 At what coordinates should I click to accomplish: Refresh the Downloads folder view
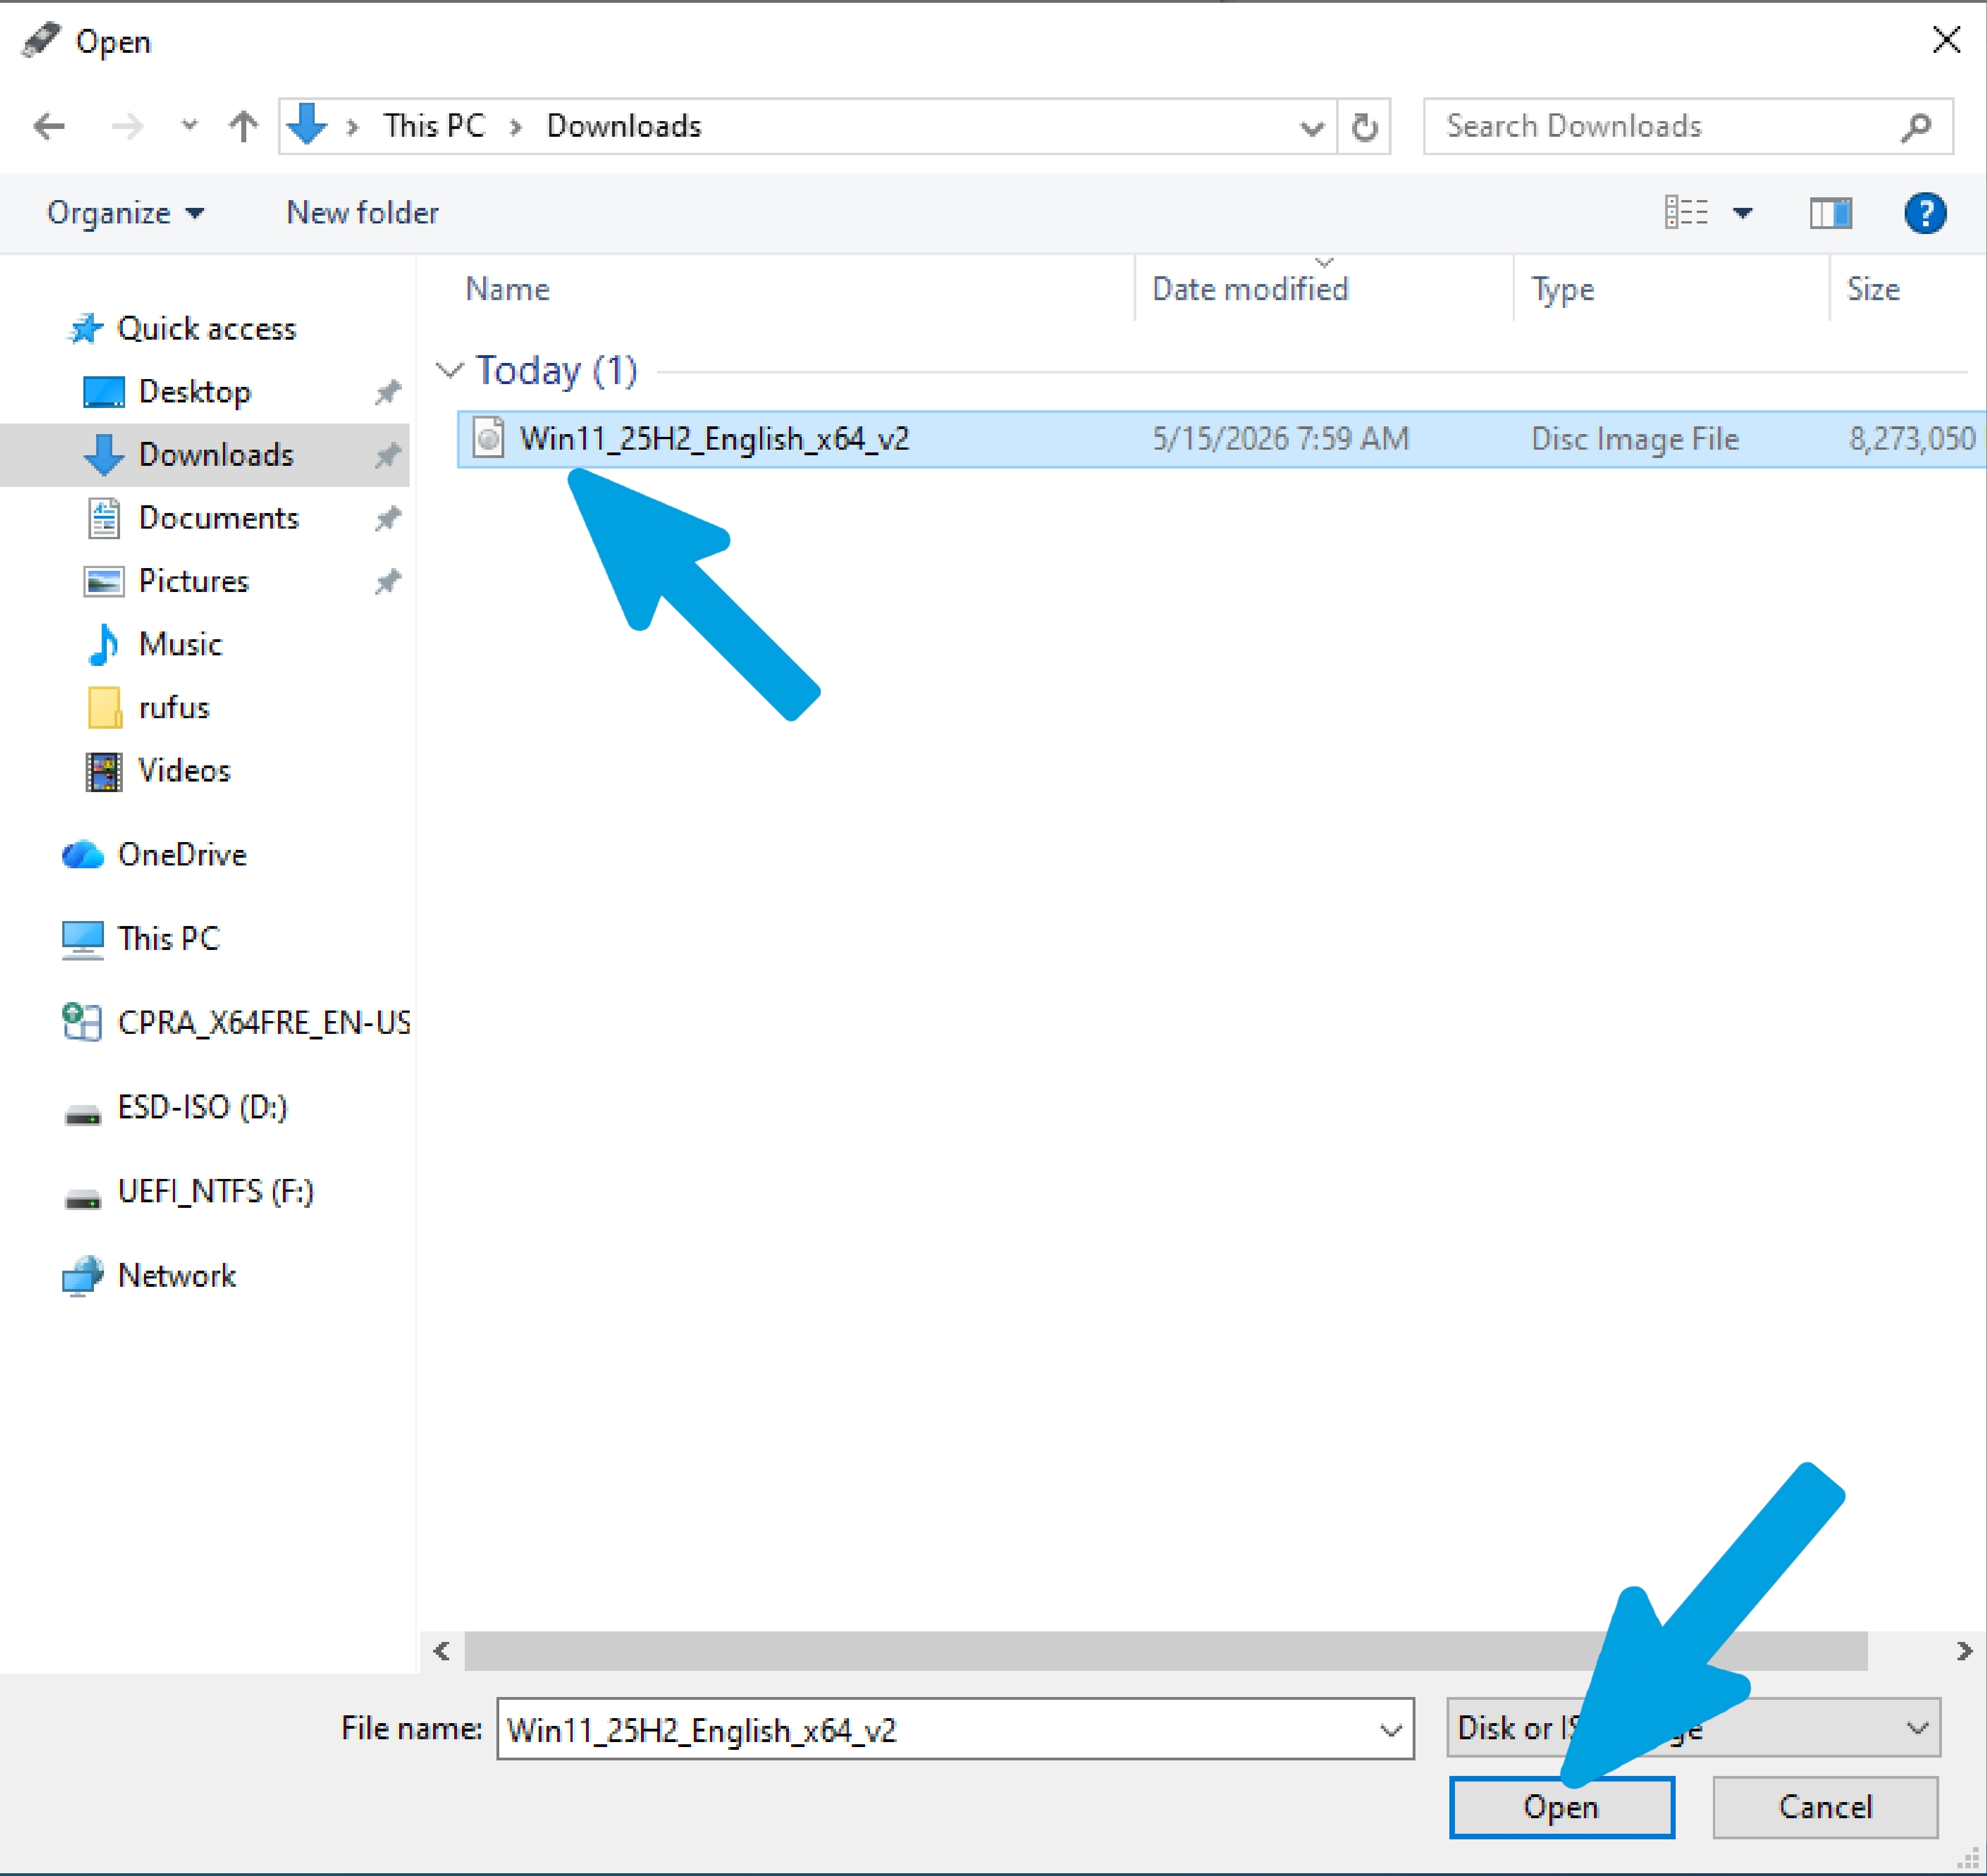1364,127
